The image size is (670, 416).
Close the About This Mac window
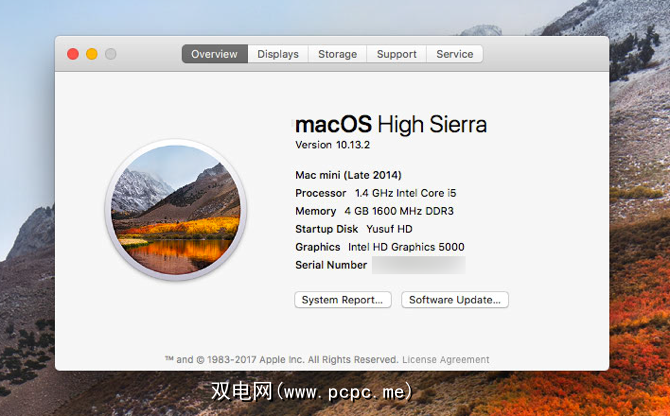pyautogui.click(x=73, y=54)
